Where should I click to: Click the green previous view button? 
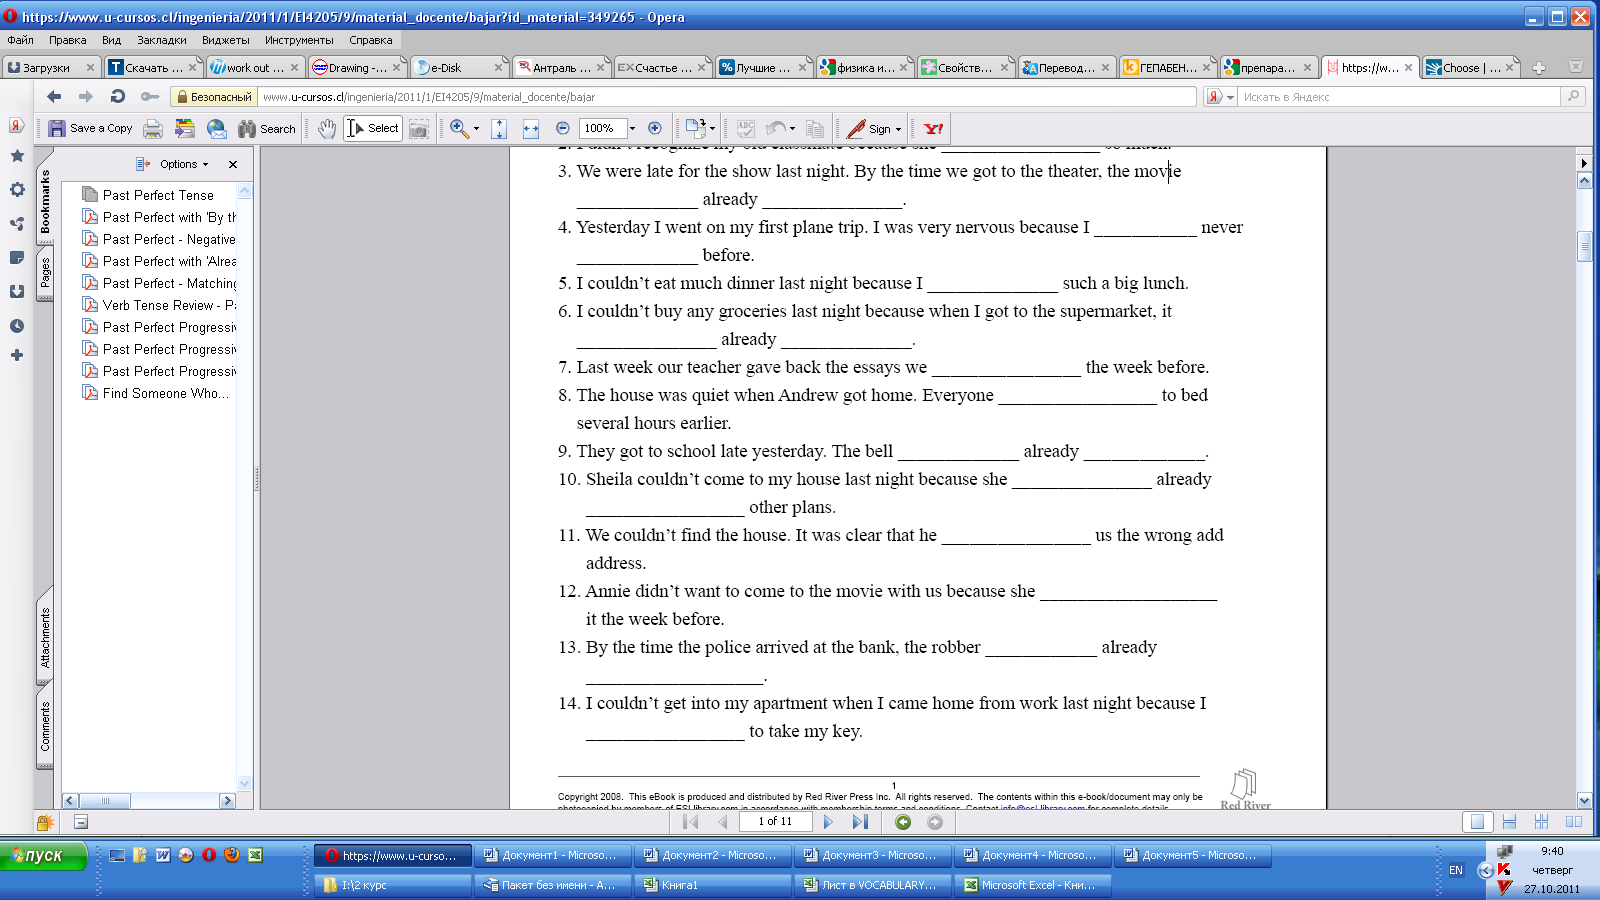point(903,822)
